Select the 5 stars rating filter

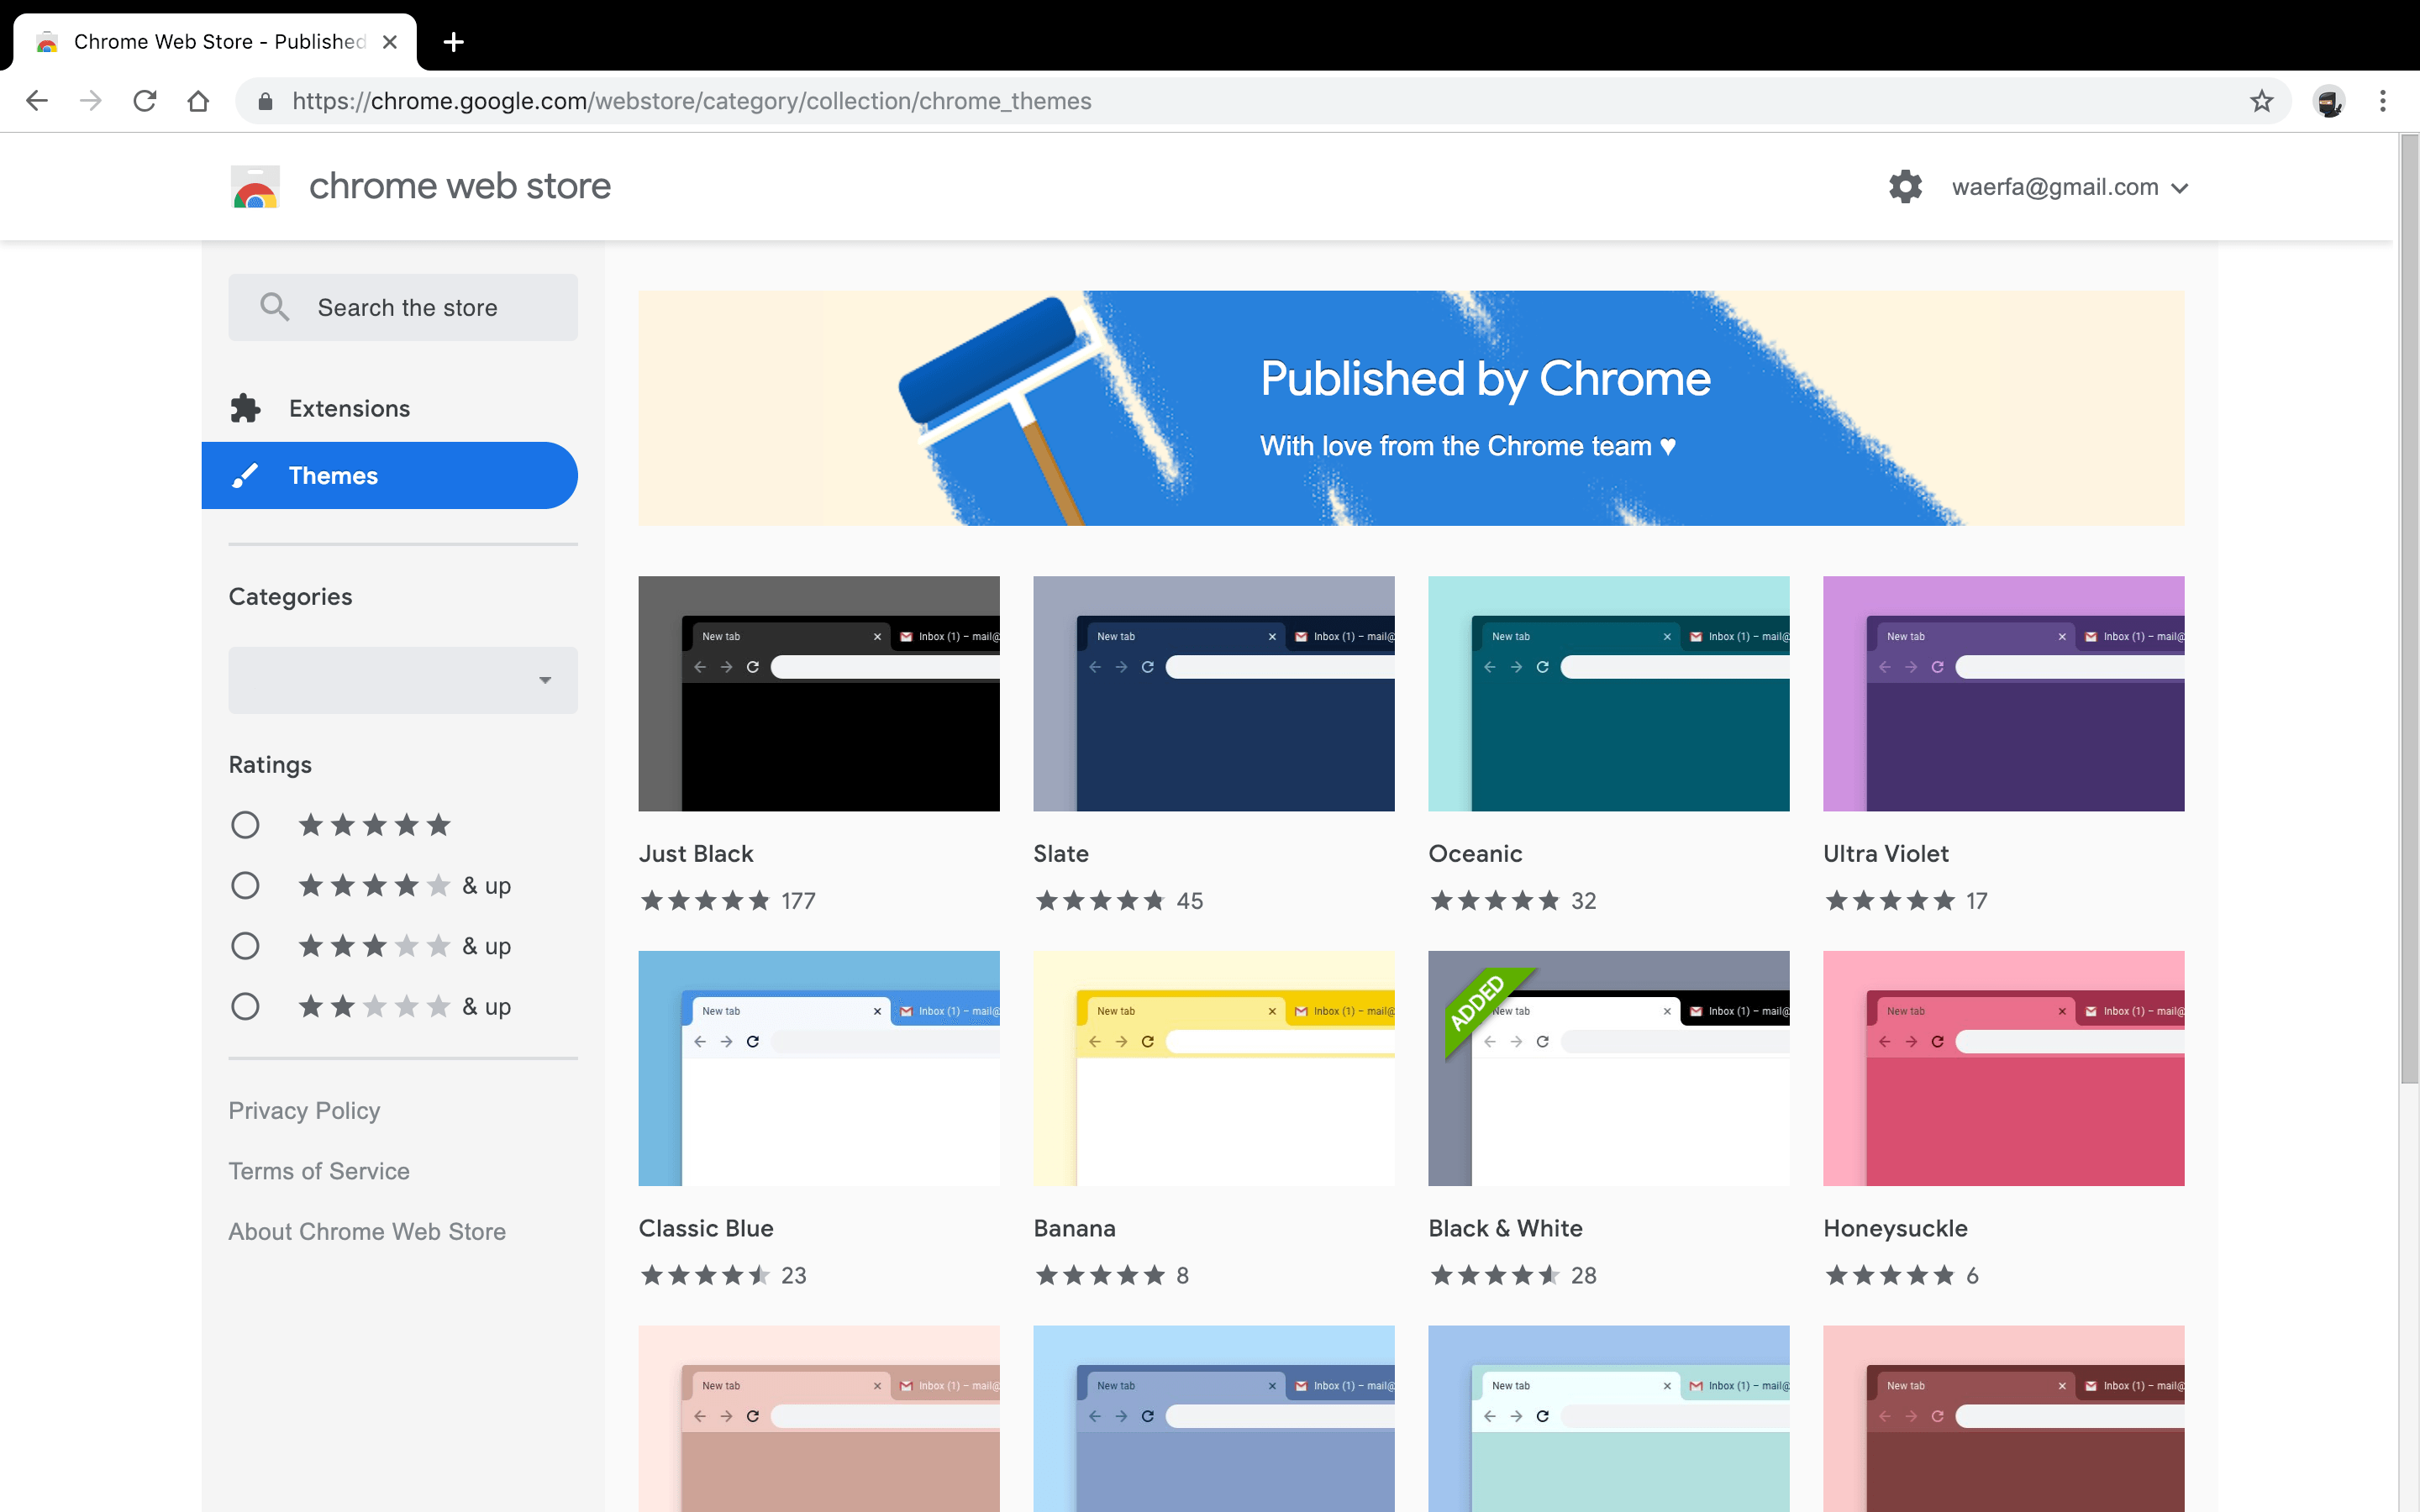pyautogui.click(x=245, y=825)
